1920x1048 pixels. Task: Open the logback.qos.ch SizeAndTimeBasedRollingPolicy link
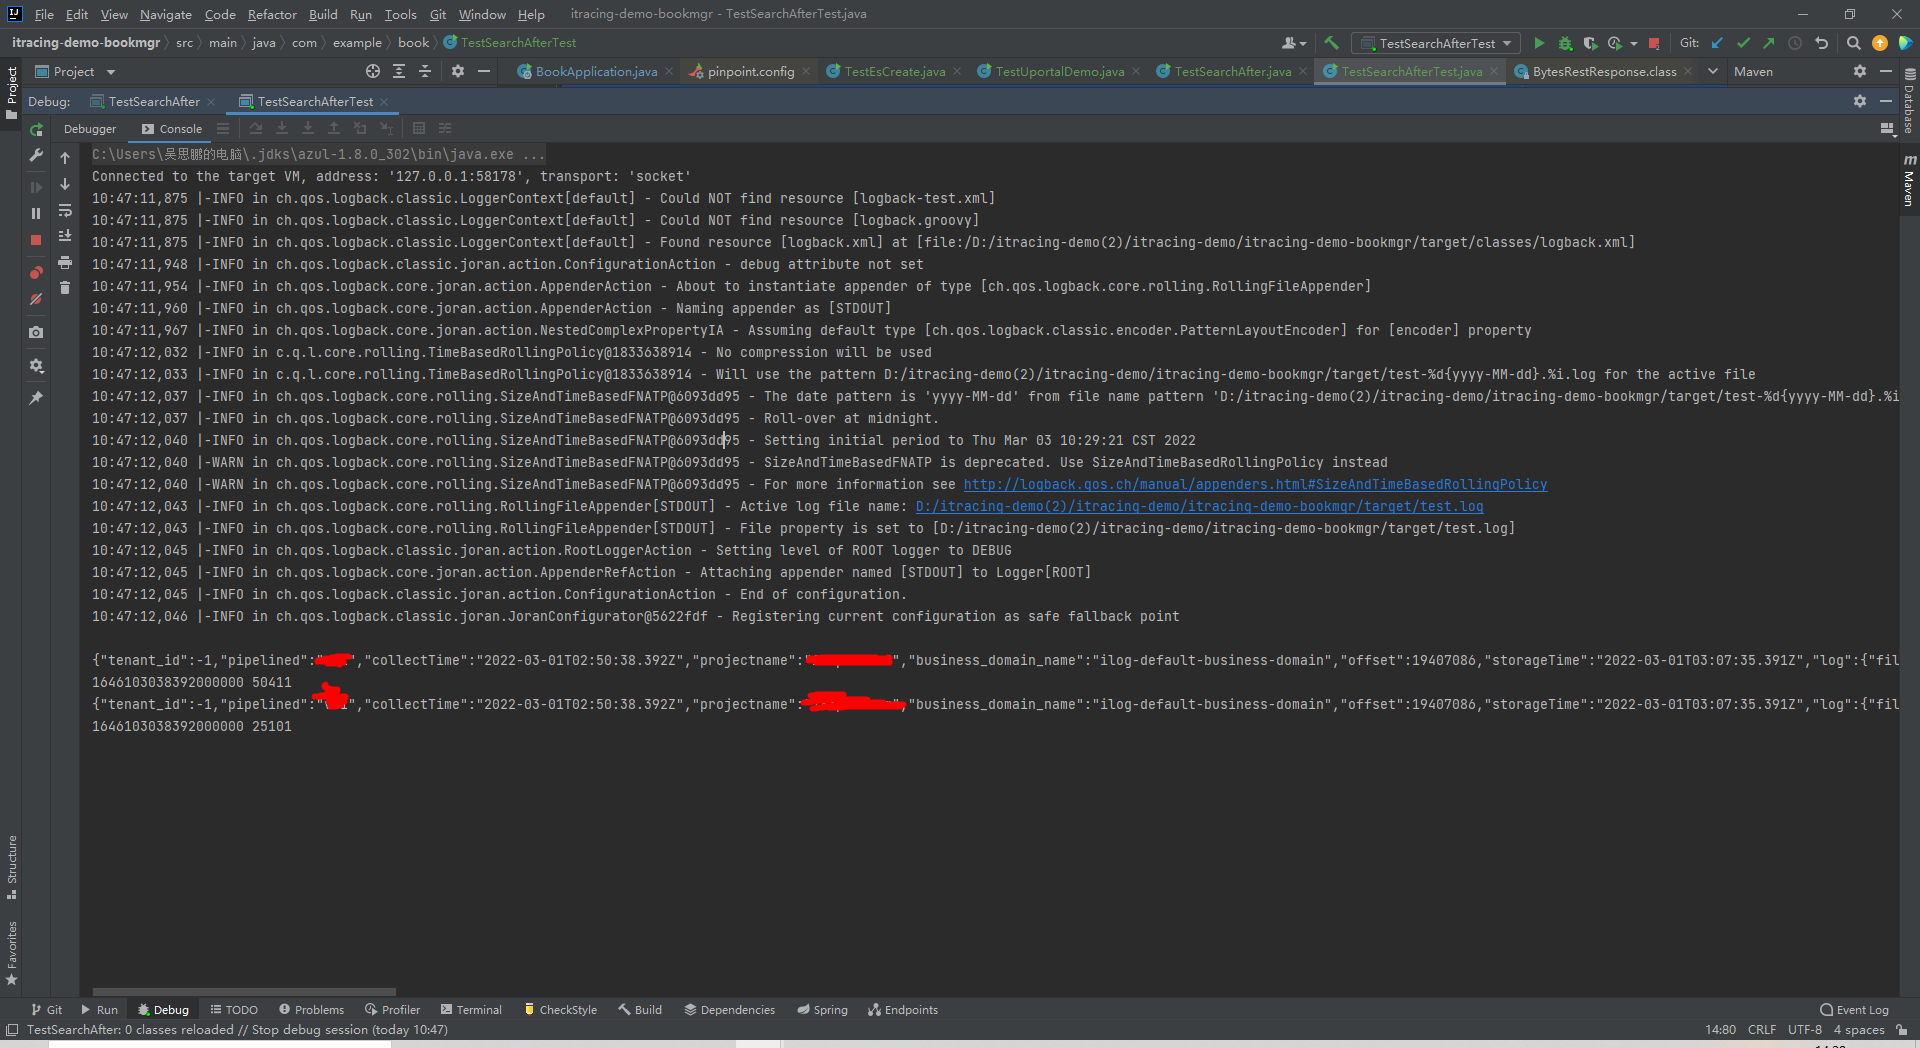point(1255,484)
